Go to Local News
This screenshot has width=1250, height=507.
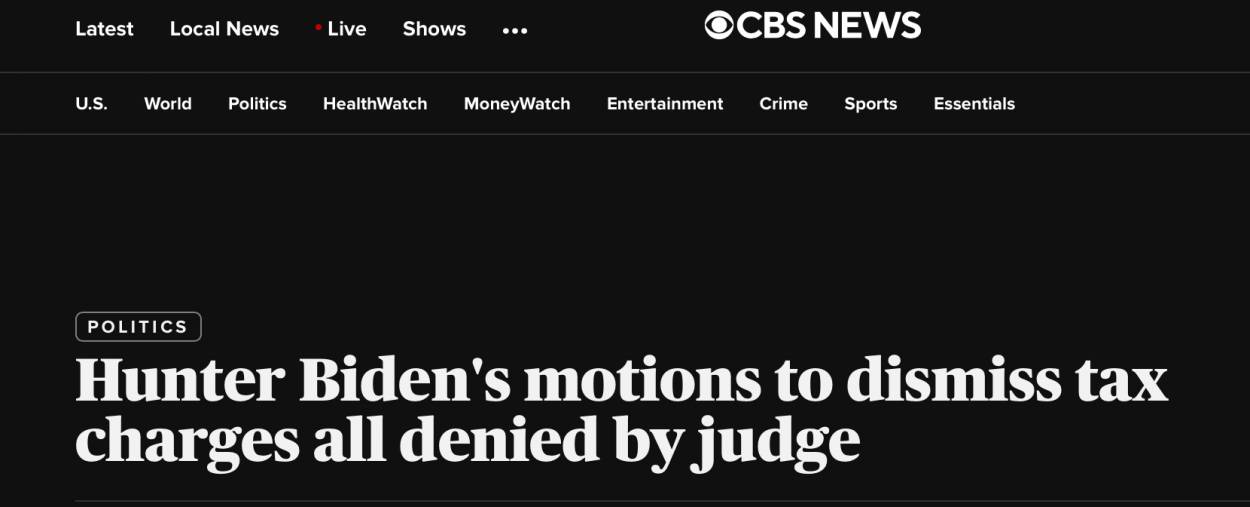[224, 29]
